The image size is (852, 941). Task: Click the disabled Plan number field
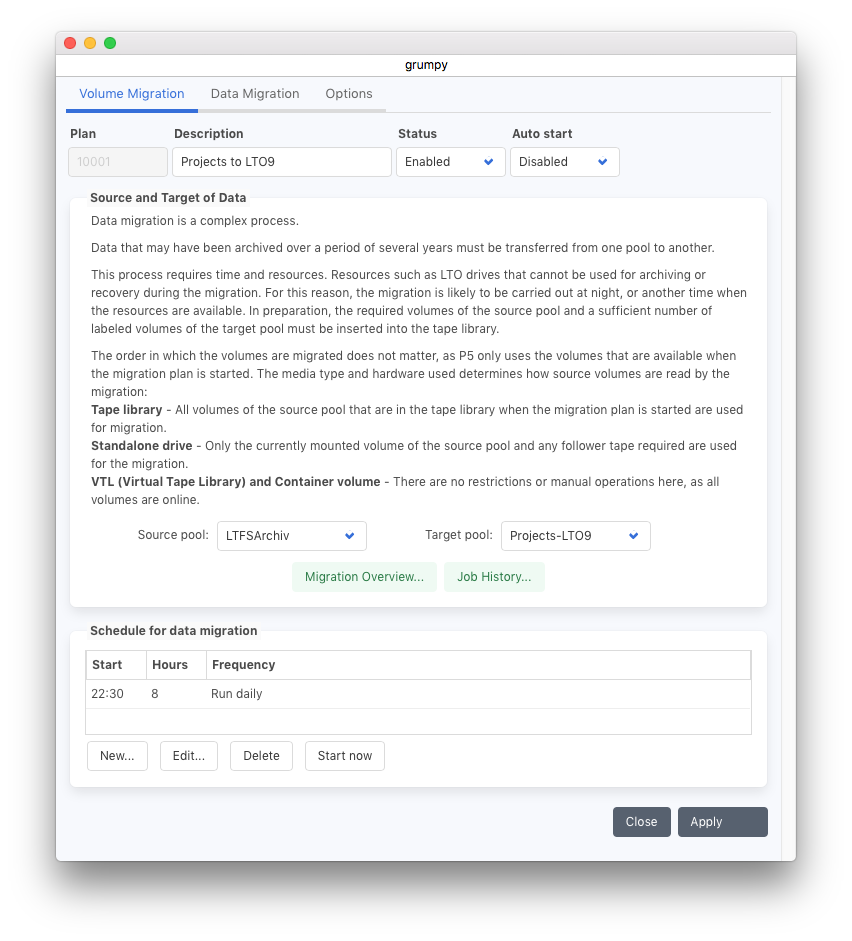pyautogui.click(x=118, y=162)
